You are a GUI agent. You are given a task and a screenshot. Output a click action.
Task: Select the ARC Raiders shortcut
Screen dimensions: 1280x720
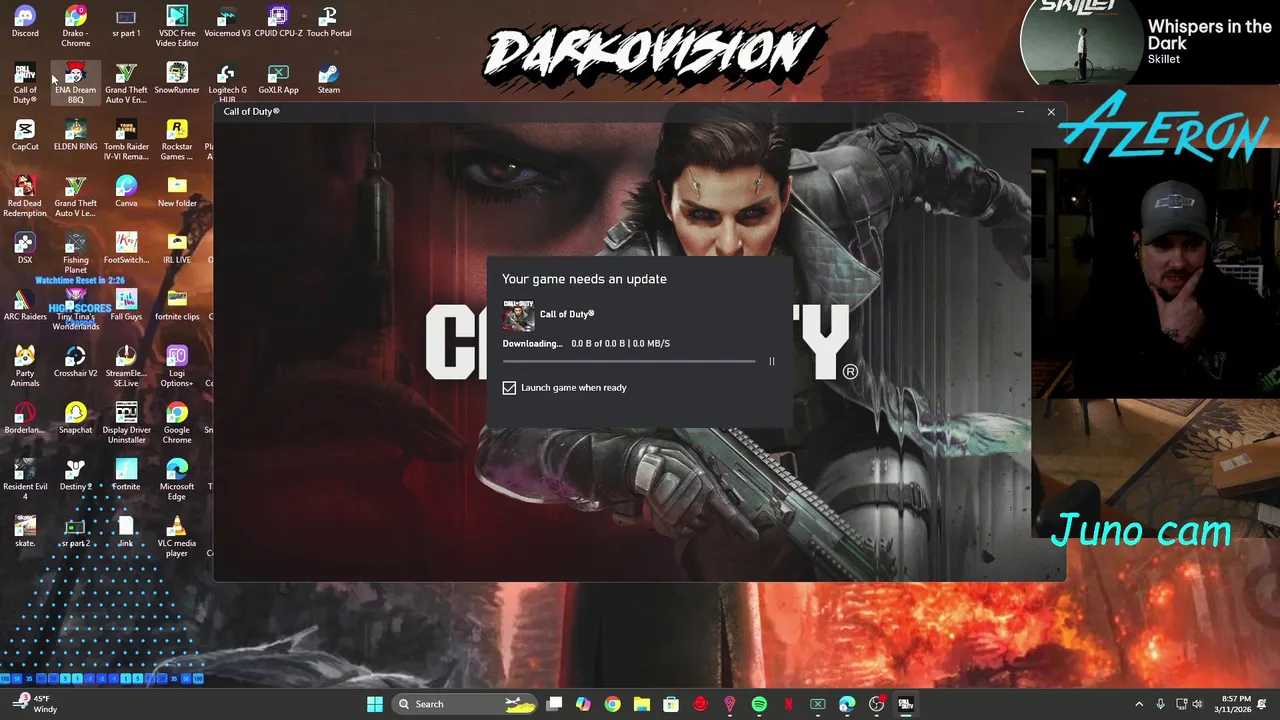coord(25,305)
